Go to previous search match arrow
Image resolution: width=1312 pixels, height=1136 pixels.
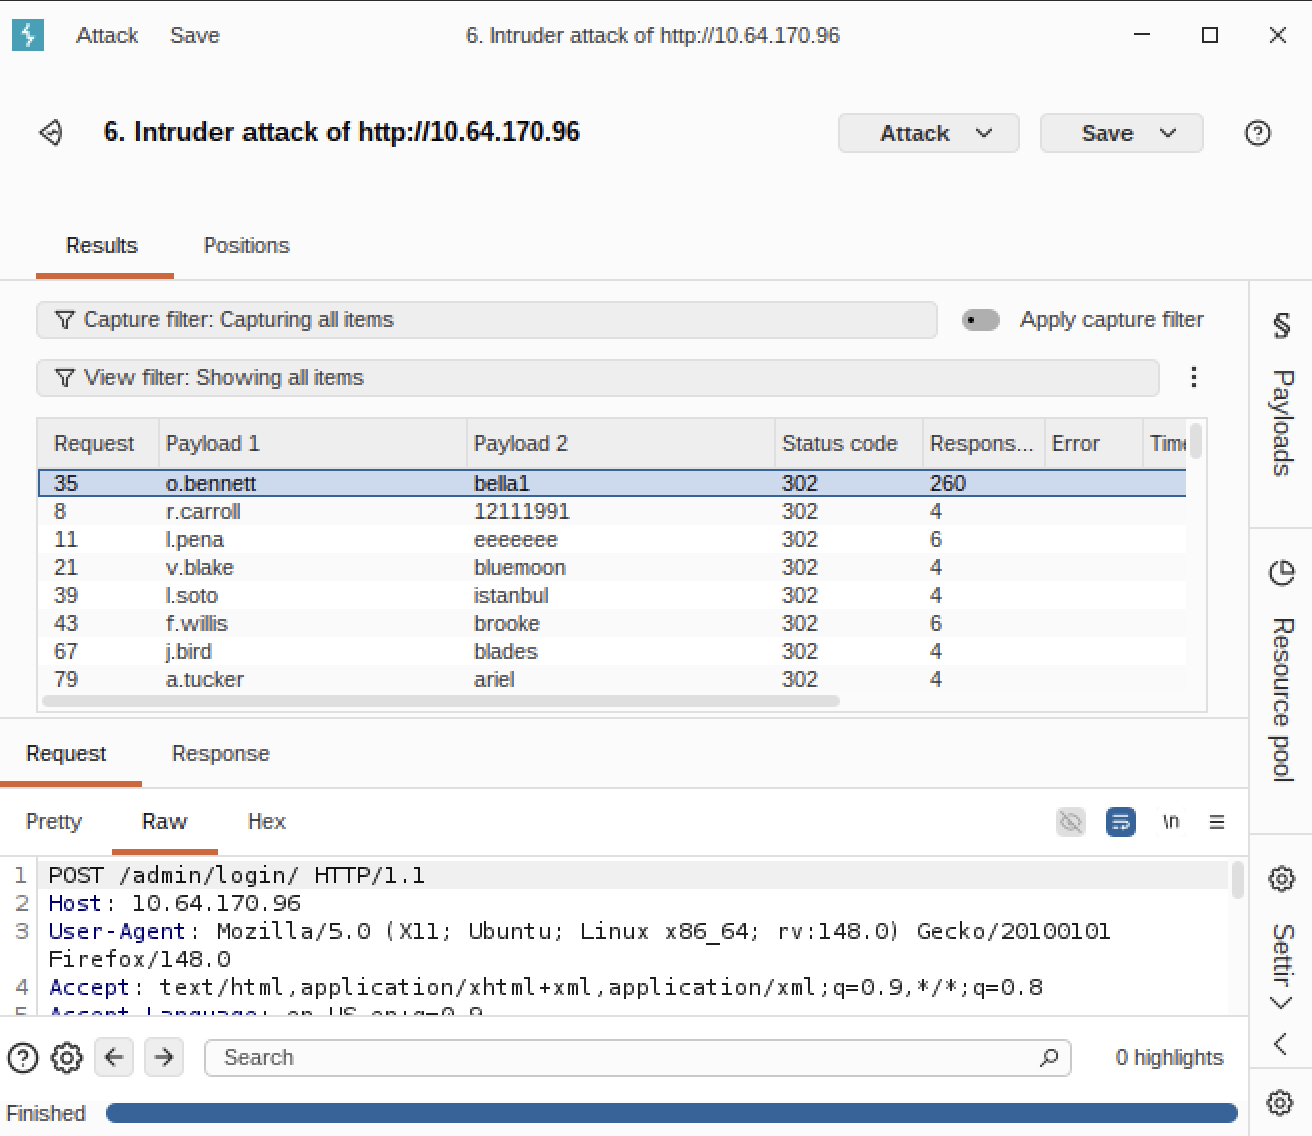click(x=114, y=1057)
